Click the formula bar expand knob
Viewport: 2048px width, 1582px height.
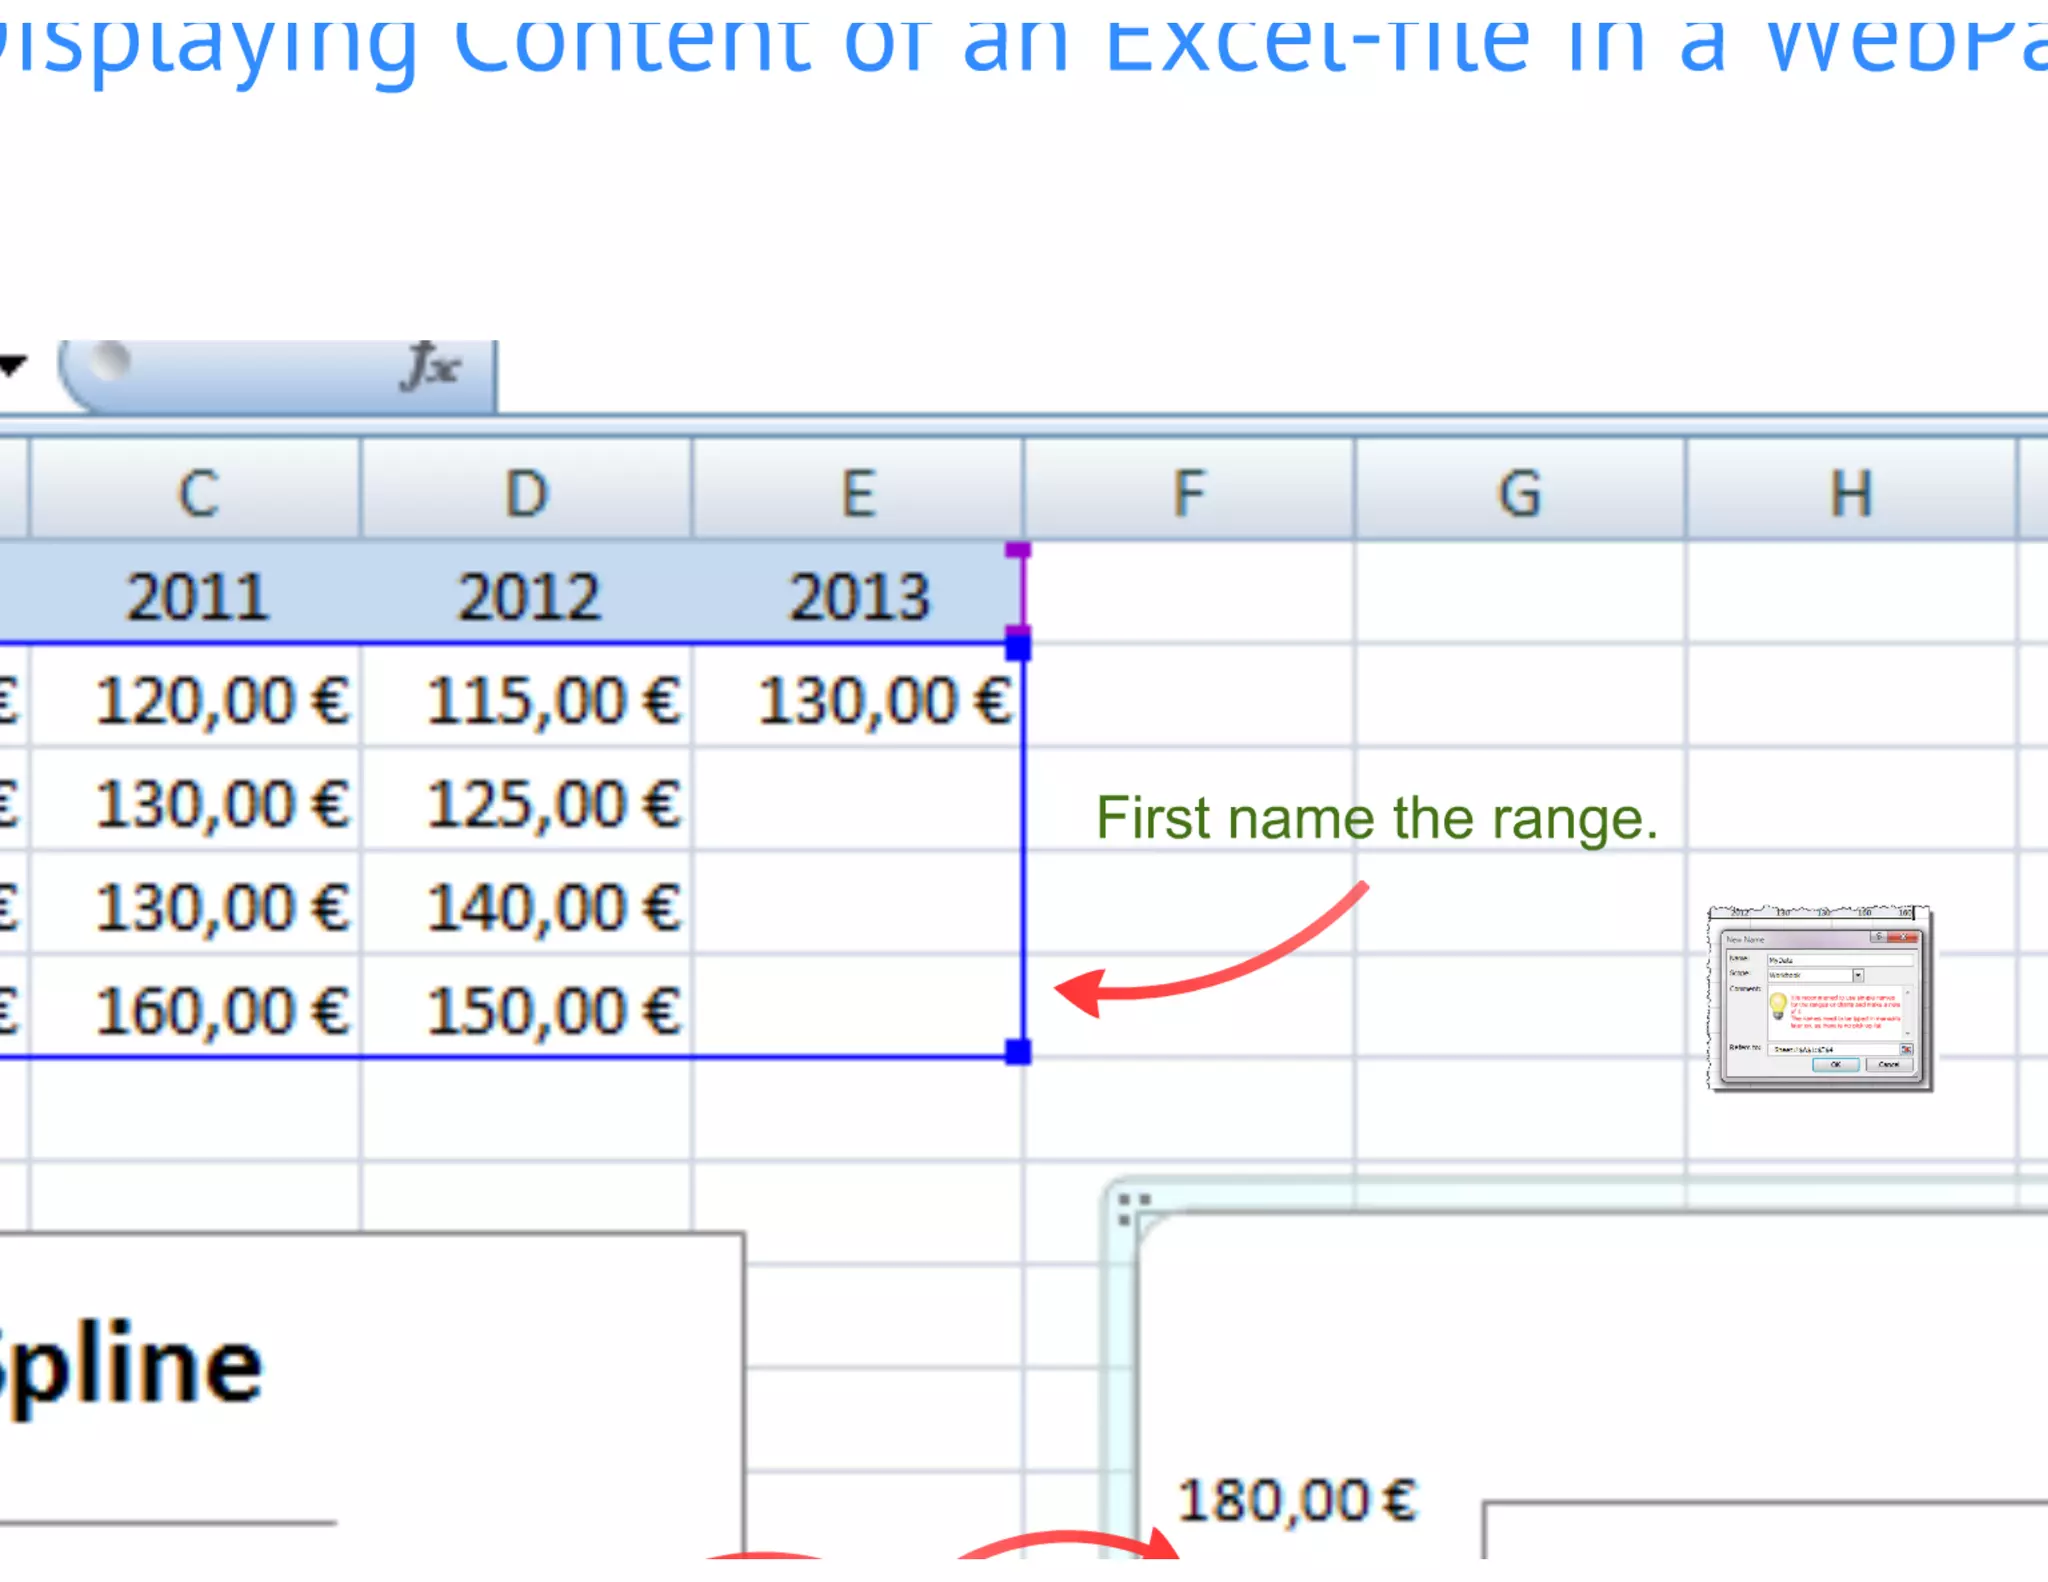[x=108, y=362]
